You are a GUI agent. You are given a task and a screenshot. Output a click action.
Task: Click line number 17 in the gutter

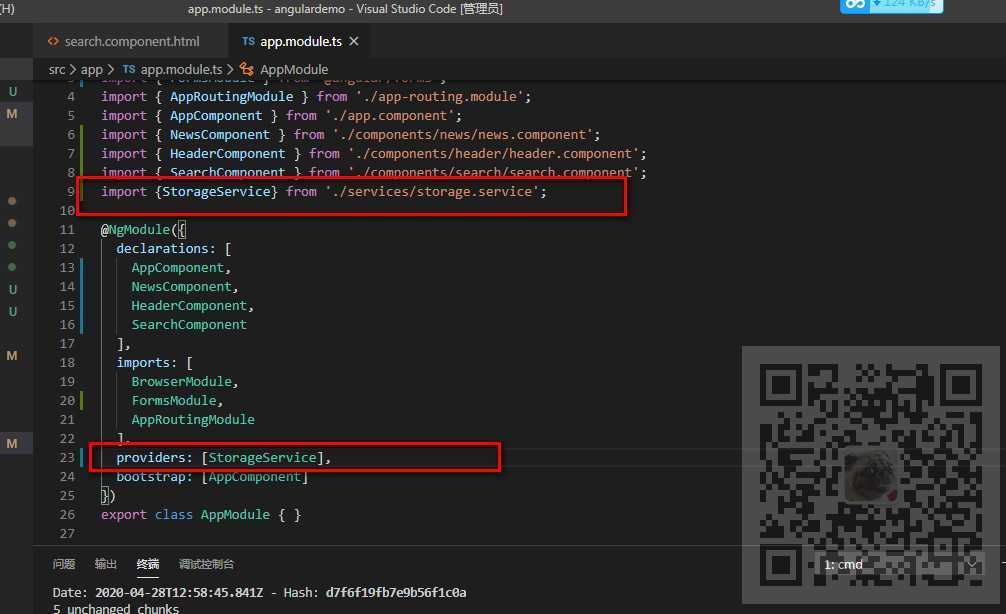click(67, 344)
